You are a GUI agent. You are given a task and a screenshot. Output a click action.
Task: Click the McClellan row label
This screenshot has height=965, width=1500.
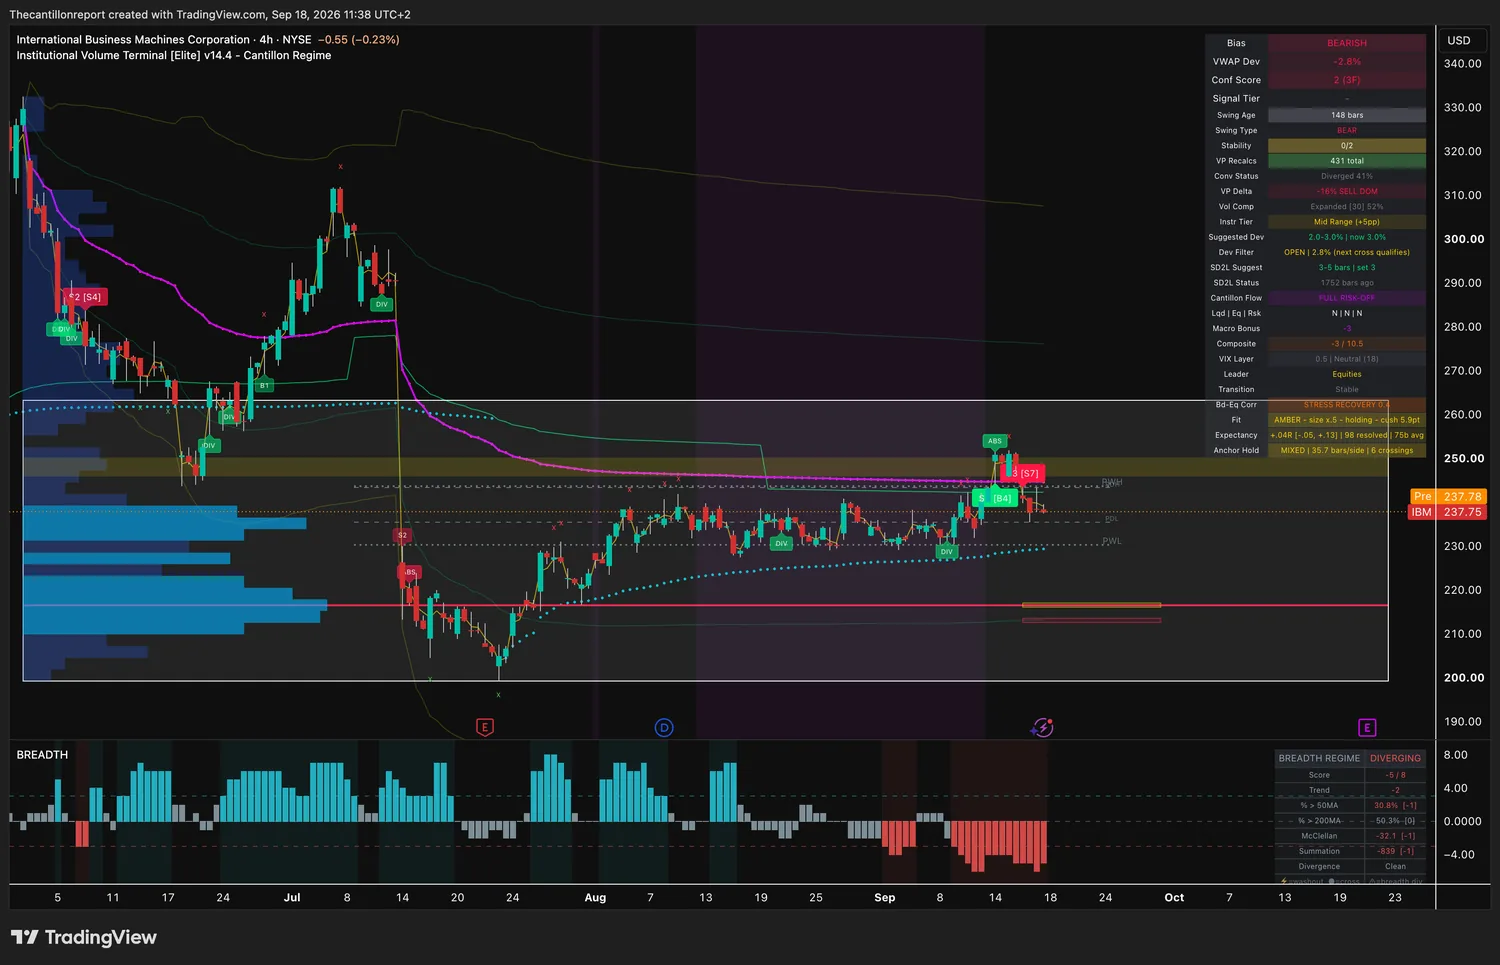[1319, 836]
